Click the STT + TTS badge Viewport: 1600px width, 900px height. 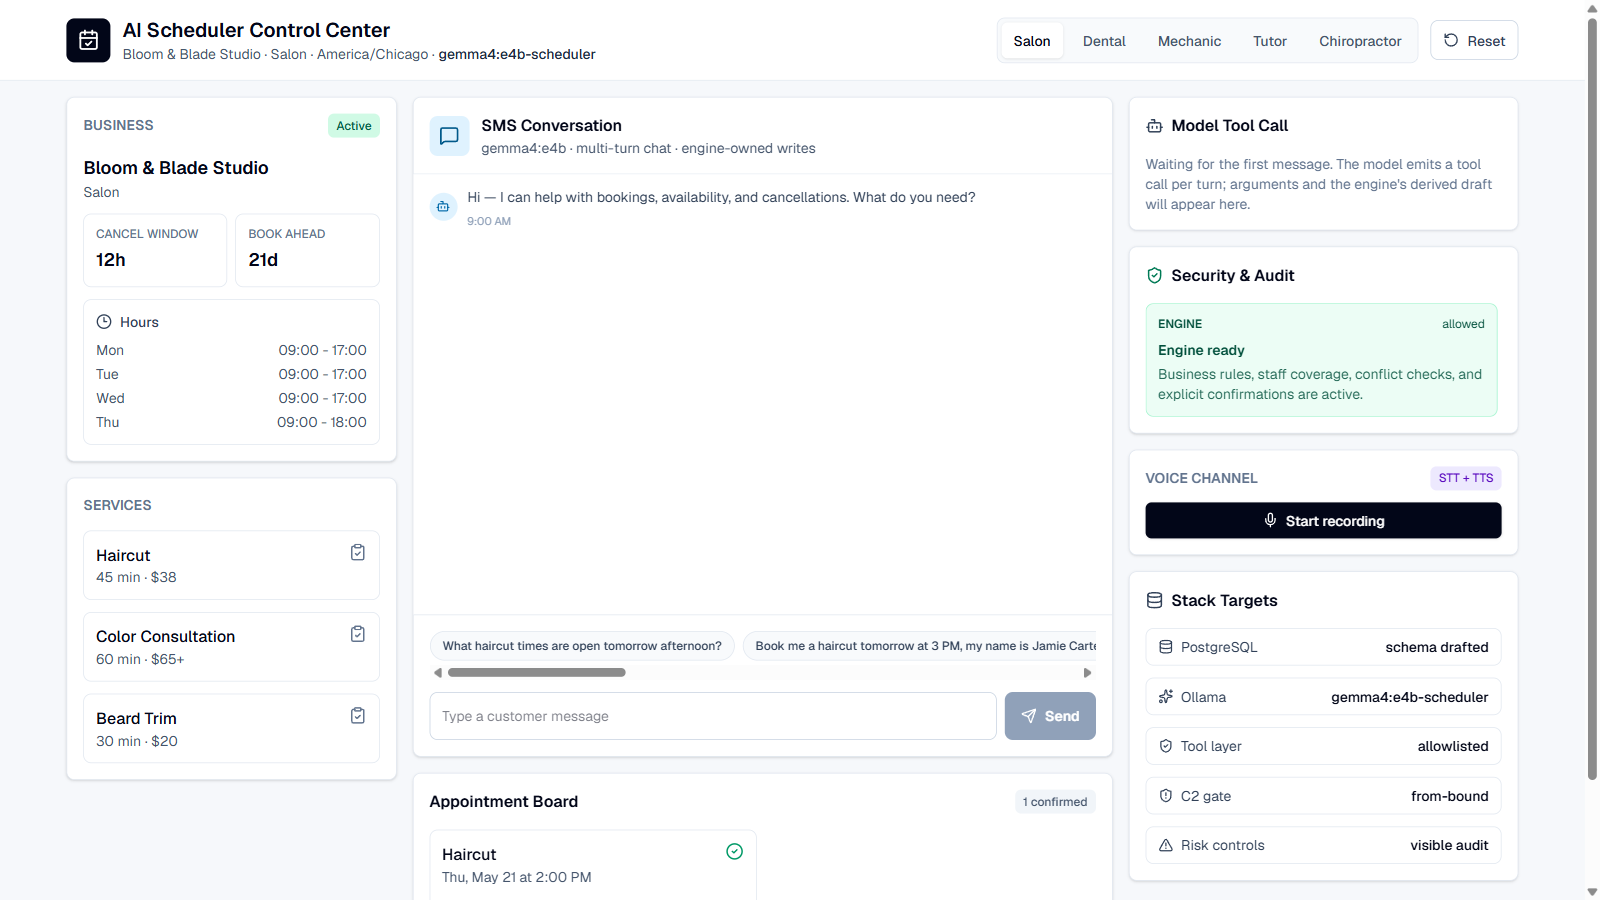pyautogui.click(x=1465, y=478)
